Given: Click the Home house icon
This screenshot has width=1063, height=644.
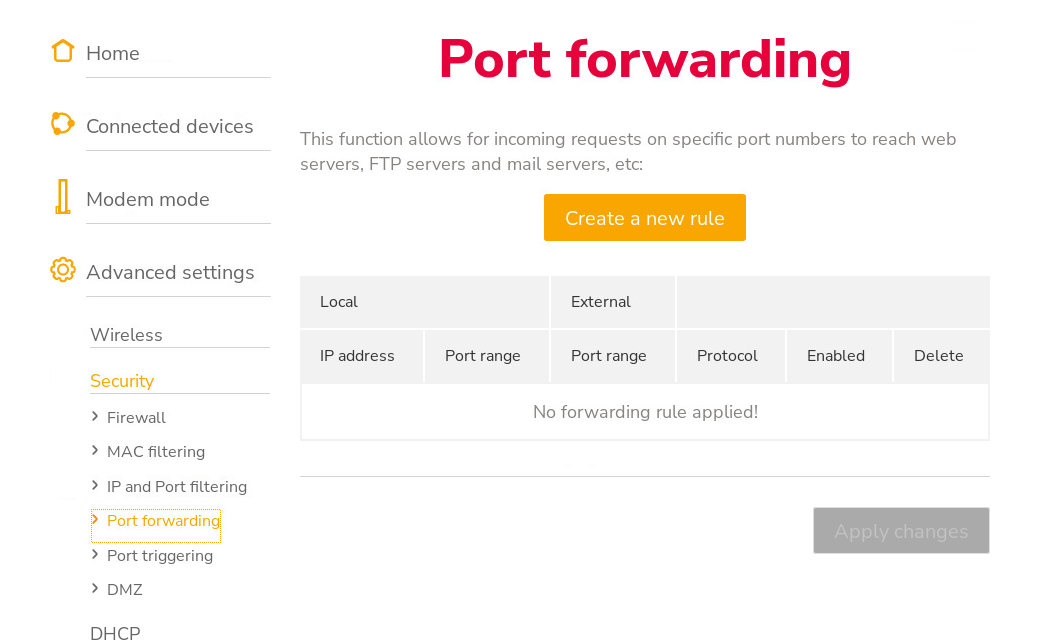Looking at the screenshot, I should (x=63, y=51).
